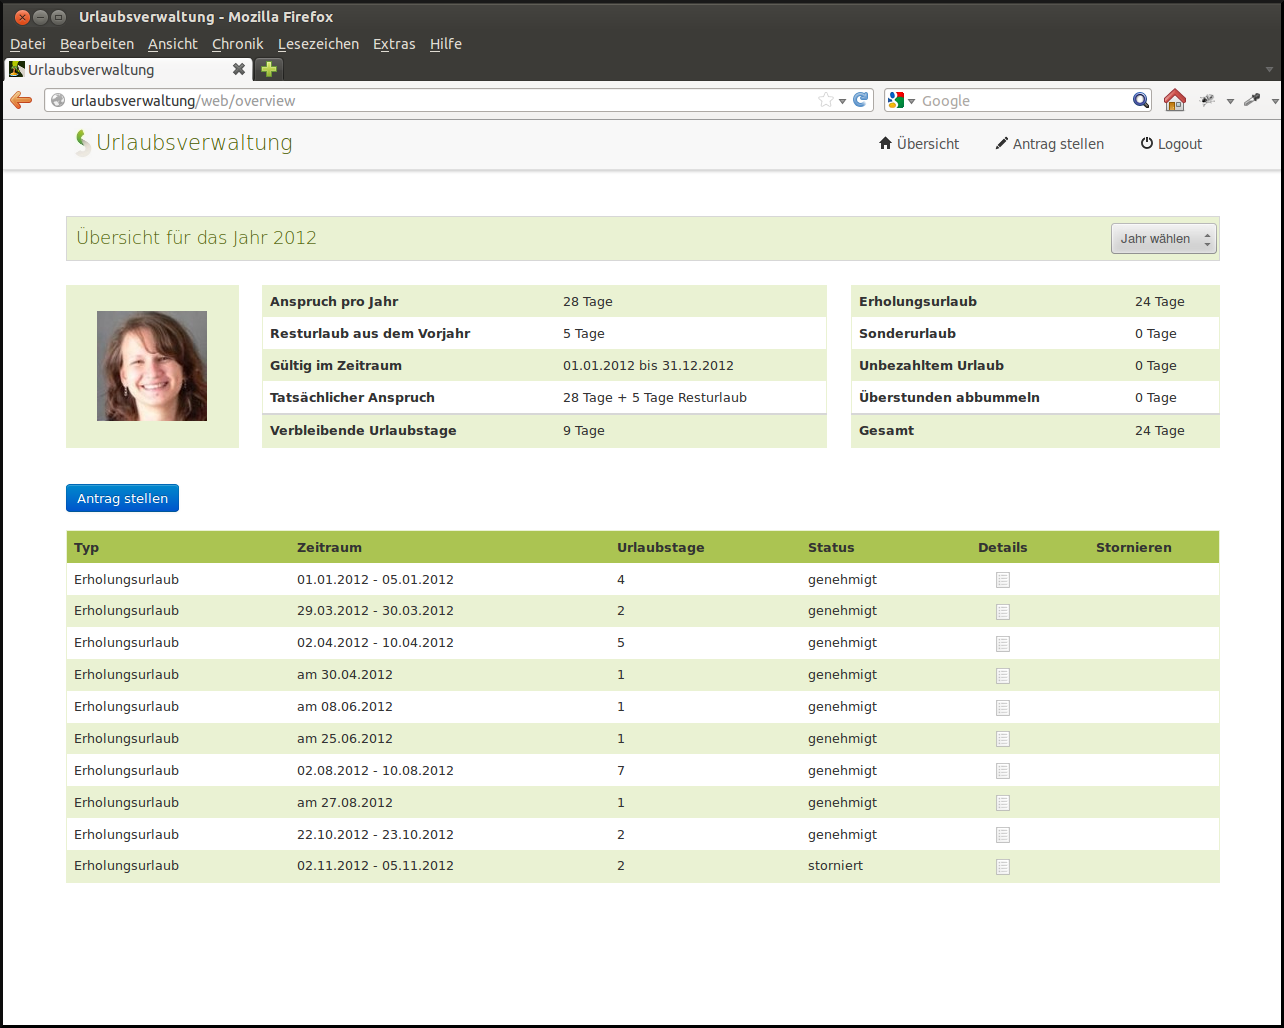Open the Lesezeichen menu
The height and width of the screenshot is (1028, 1284).
pyautogui.click(x=318, y=44)
